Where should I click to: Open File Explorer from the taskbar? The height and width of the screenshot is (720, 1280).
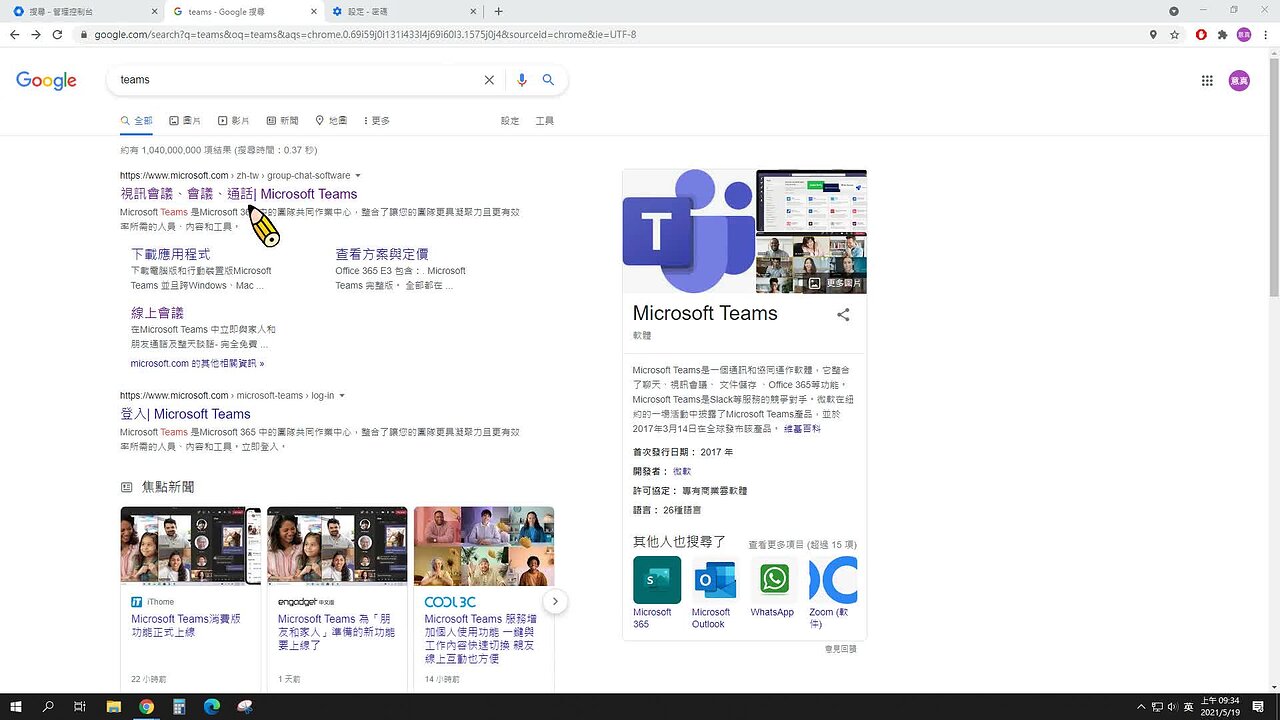(114, 706)
